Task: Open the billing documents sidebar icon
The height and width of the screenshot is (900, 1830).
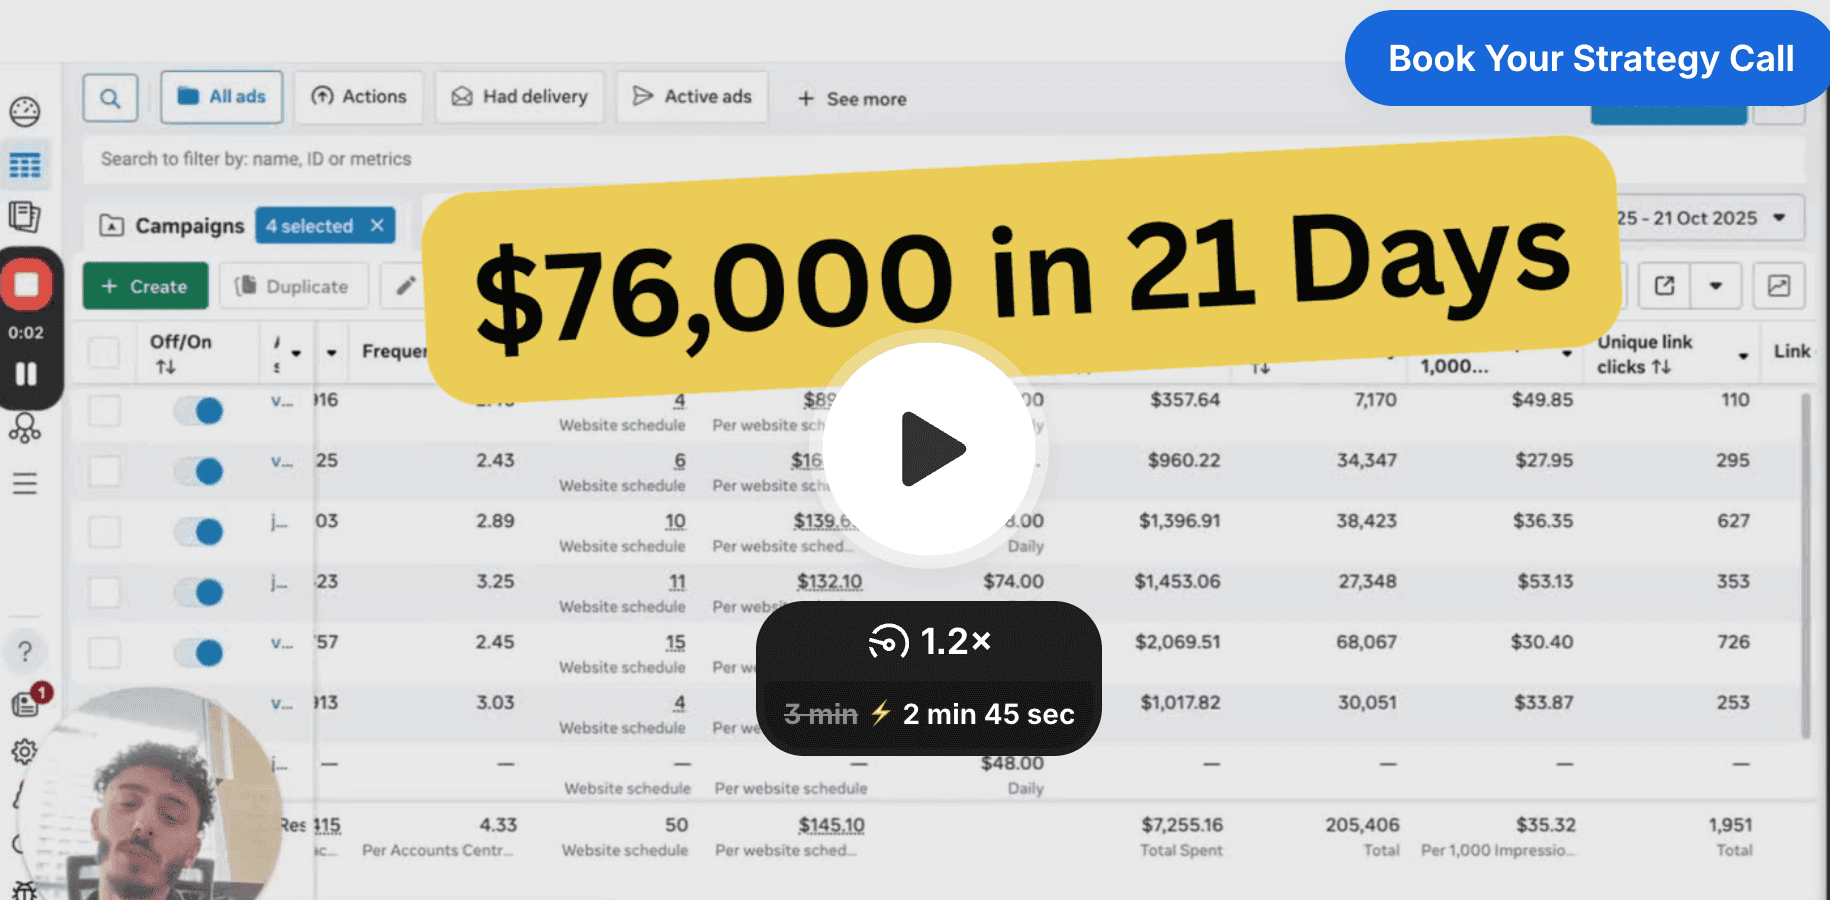Action: click(24, 217)
